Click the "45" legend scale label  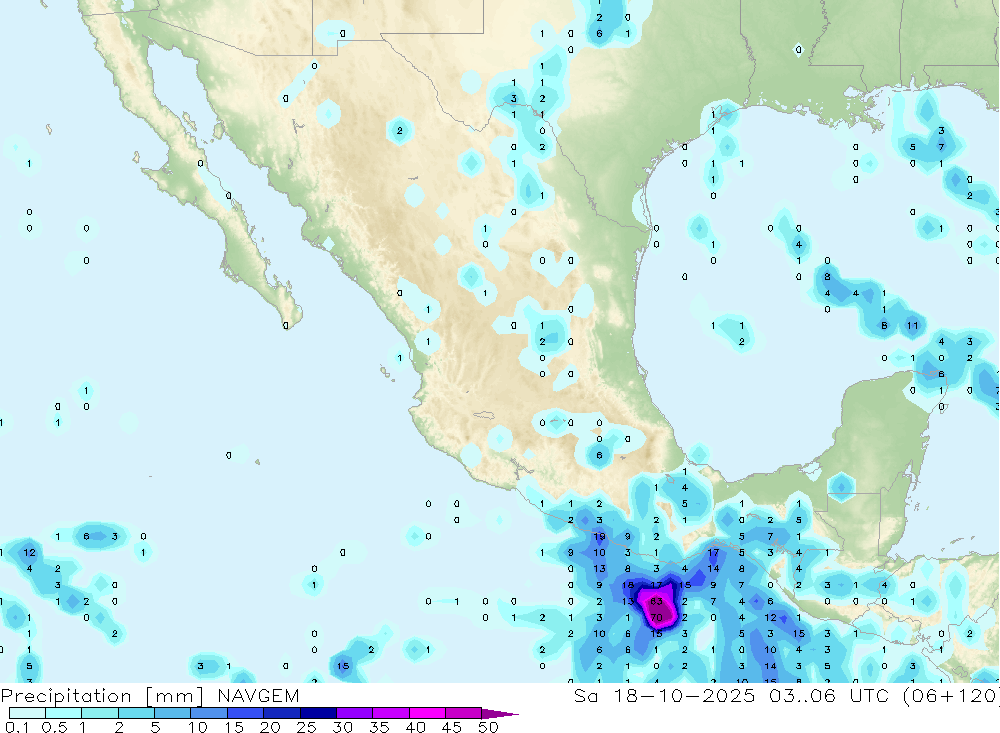452,727
